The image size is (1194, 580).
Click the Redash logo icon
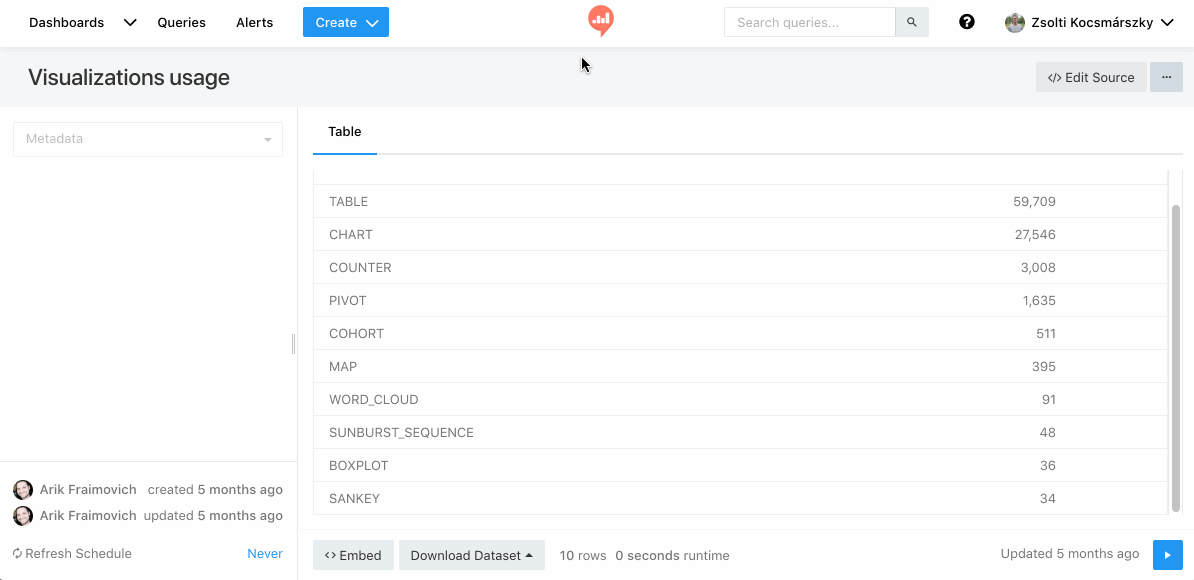pos(600,20)
